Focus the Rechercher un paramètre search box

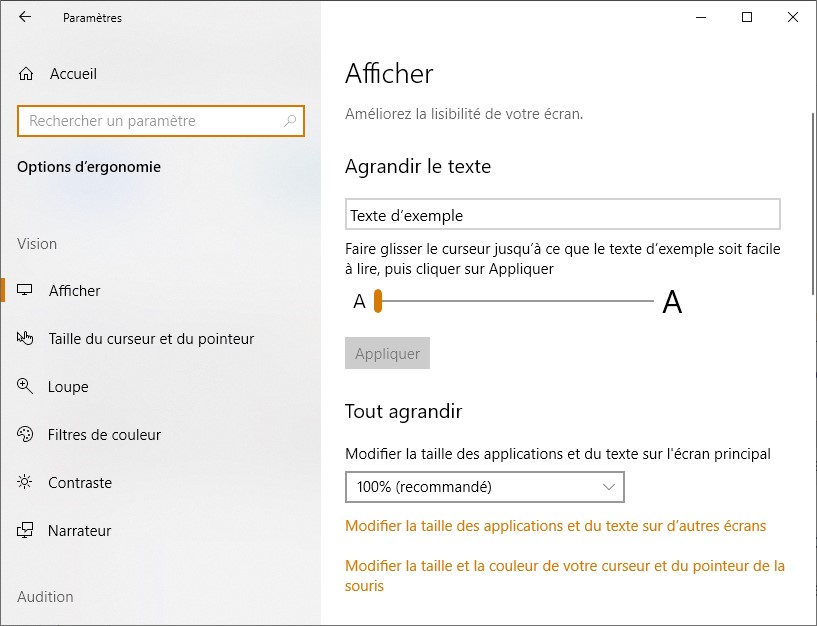pos(150,121)
